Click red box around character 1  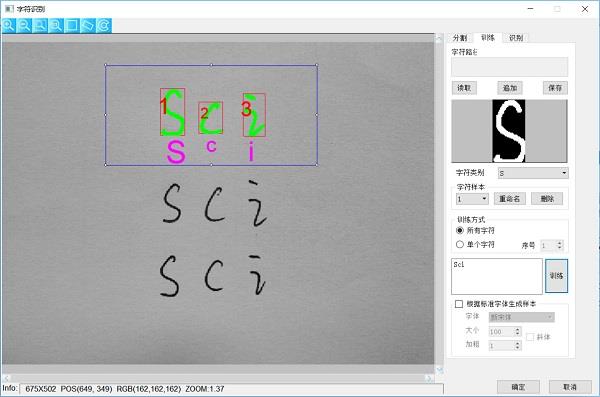[x=172, y=112]
